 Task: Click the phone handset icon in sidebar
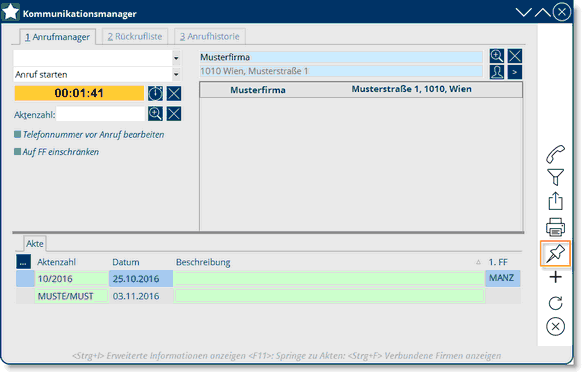coord(555,154)
